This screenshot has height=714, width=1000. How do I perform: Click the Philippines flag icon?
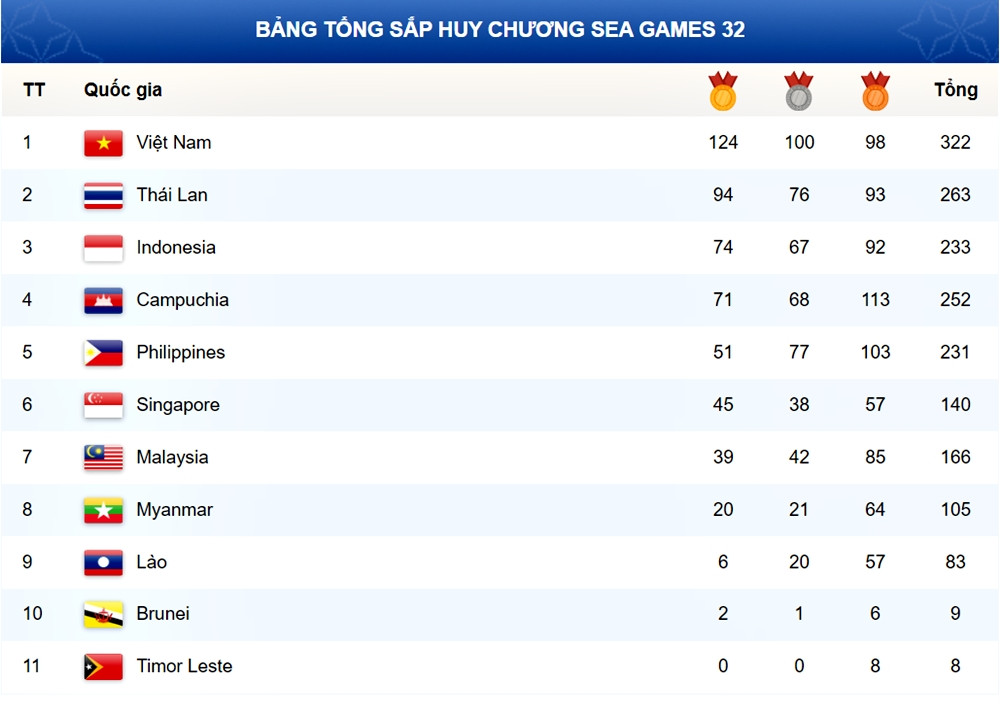103,353
